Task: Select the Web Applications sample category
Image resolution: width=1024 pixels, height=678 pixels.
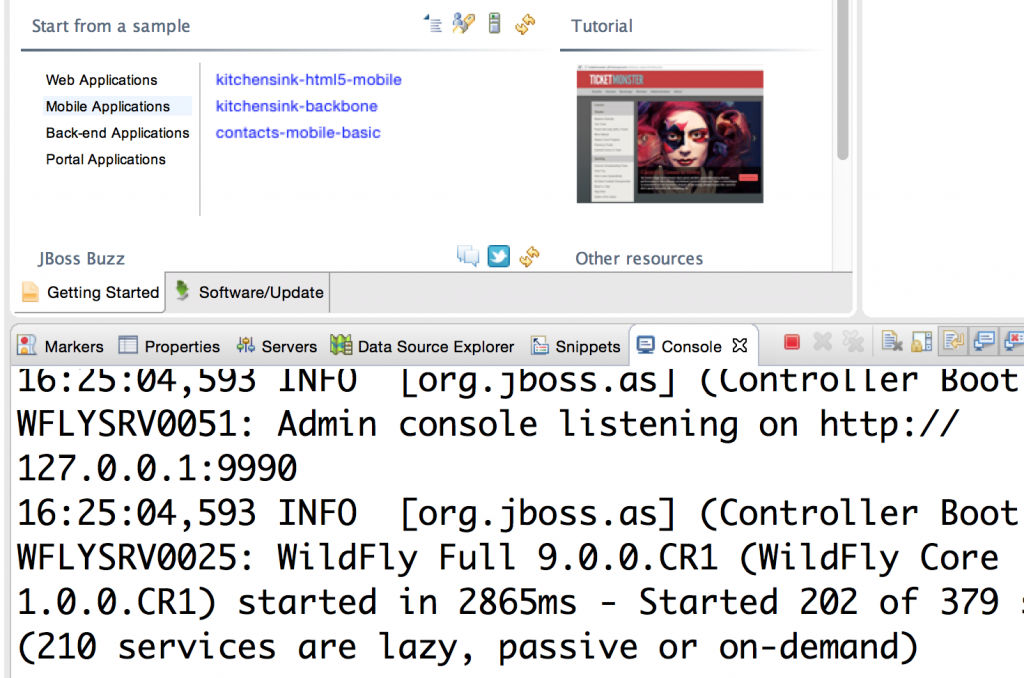Action: (101, 80)
